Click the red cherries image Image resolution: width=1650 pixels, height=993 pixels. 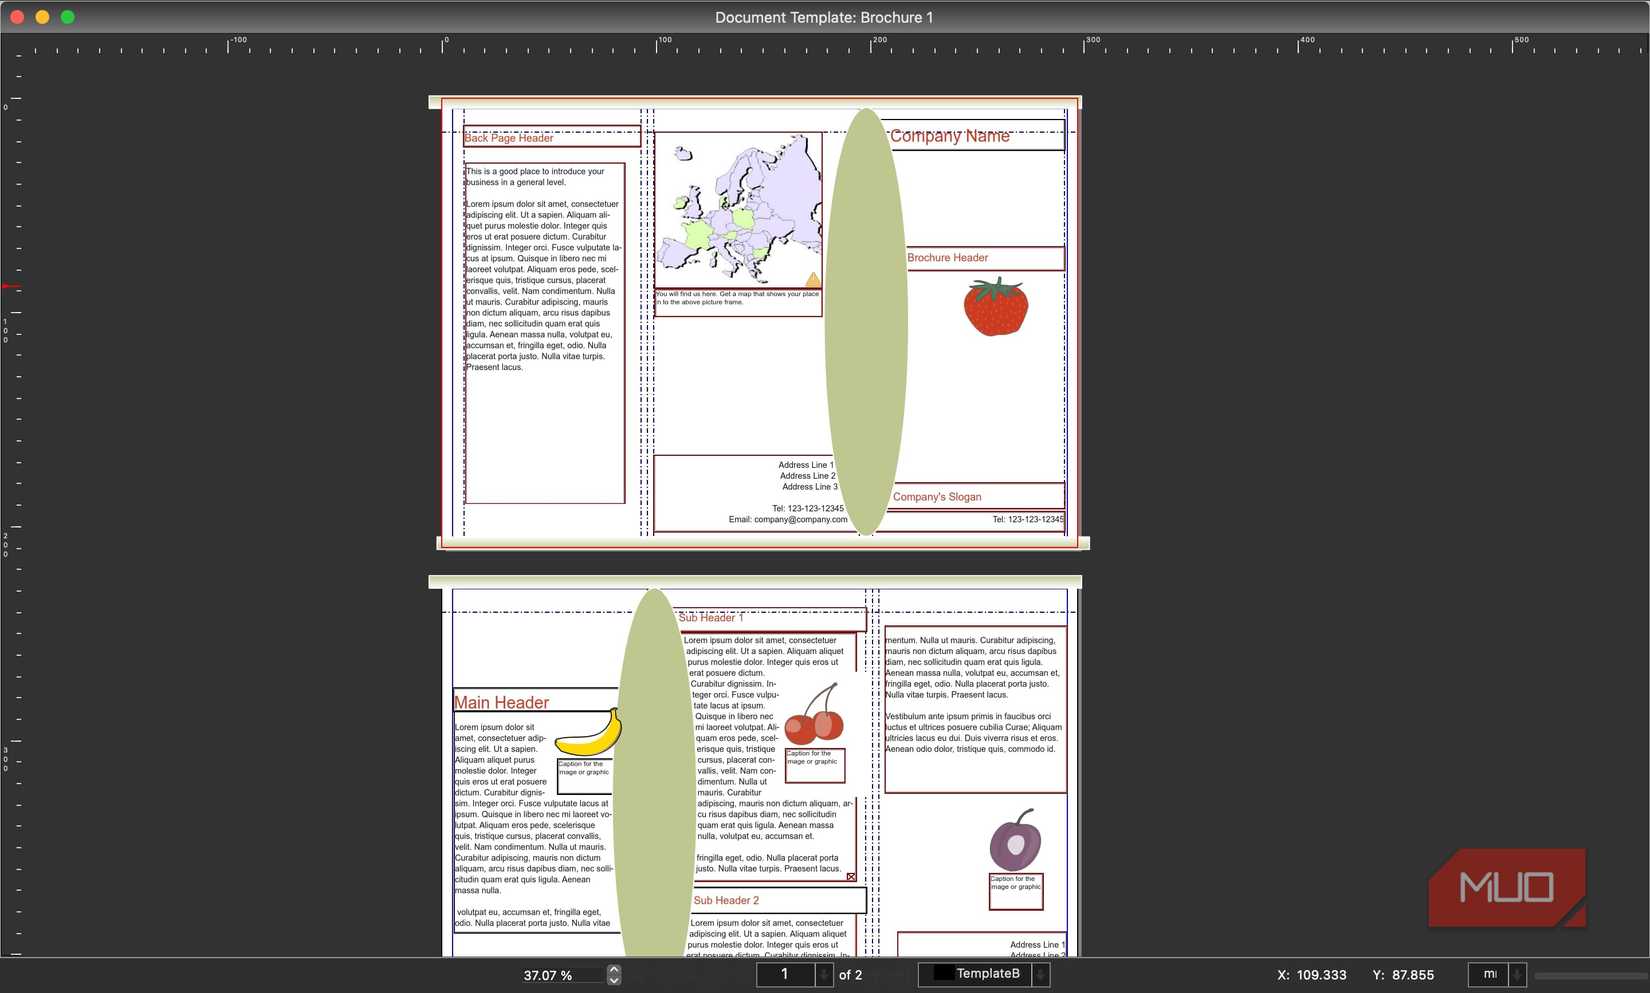[814, 718]
